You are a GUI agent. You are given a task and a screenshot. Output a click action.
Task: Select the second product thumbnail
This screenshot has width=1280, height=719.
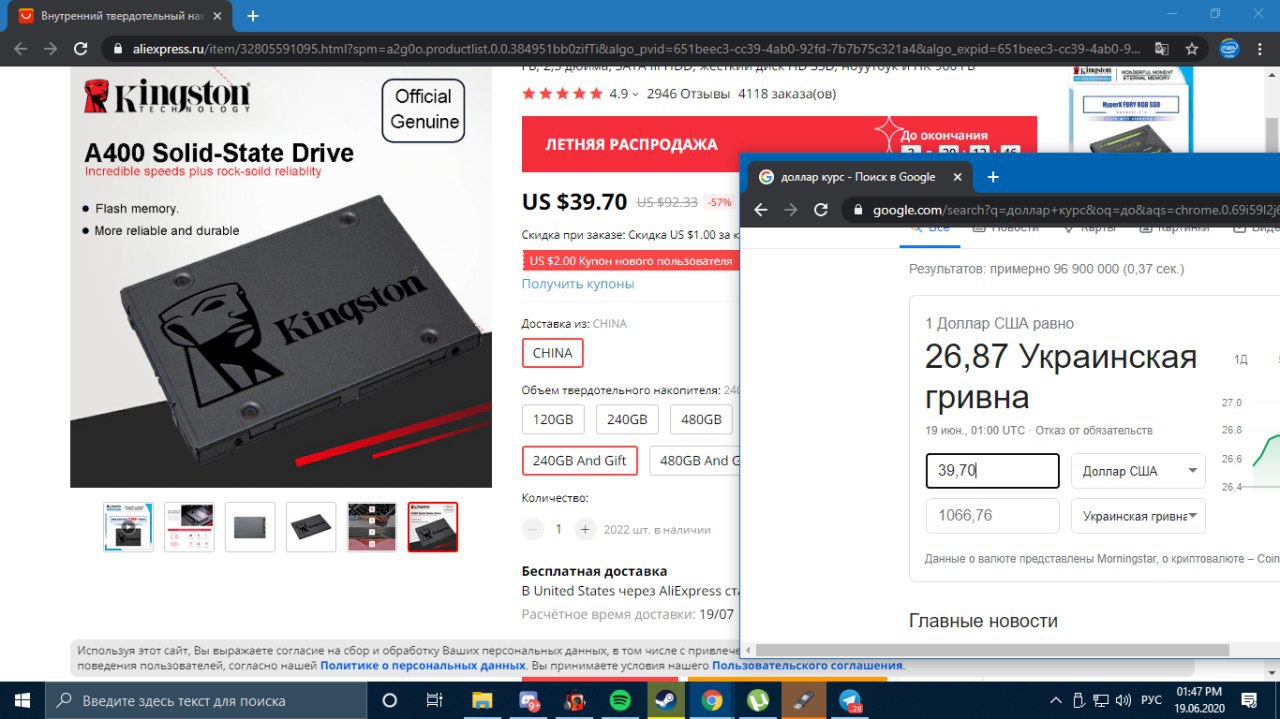pos(189,527)
